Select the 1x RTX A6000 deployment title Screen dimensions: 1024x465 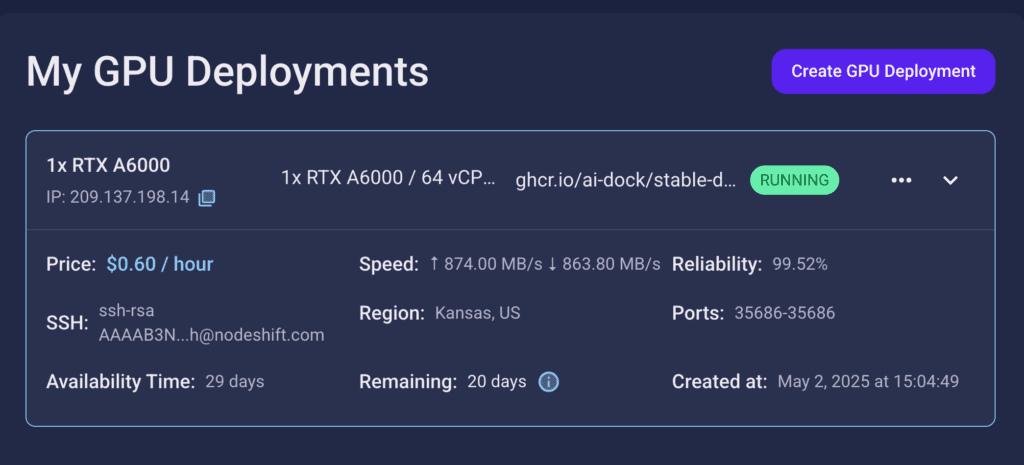coord(108,166)
